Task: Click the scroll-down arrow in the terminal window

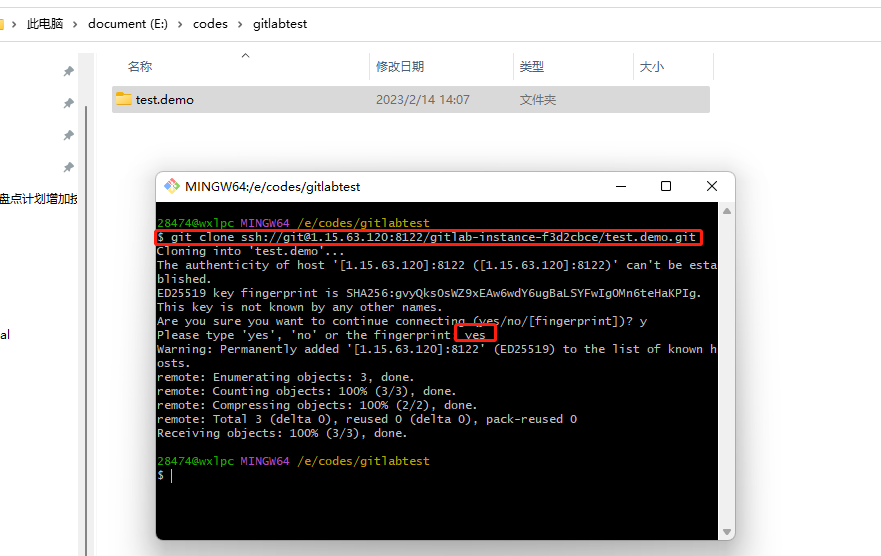Action: [726, 531]
